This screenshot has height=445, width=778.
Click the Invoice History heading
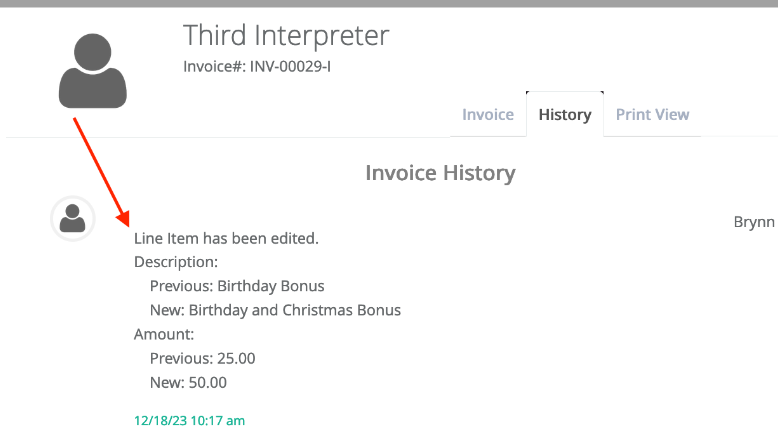tap(440, 173)
